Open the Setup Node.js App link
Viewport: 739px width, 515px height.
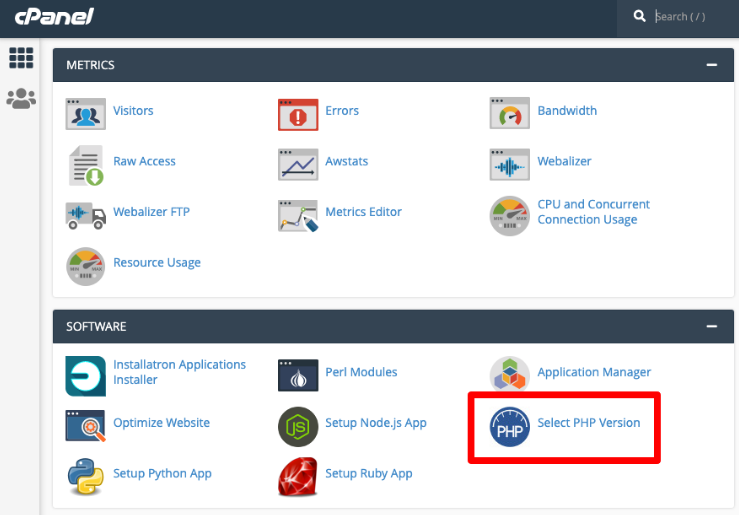(x=376, y=423)
